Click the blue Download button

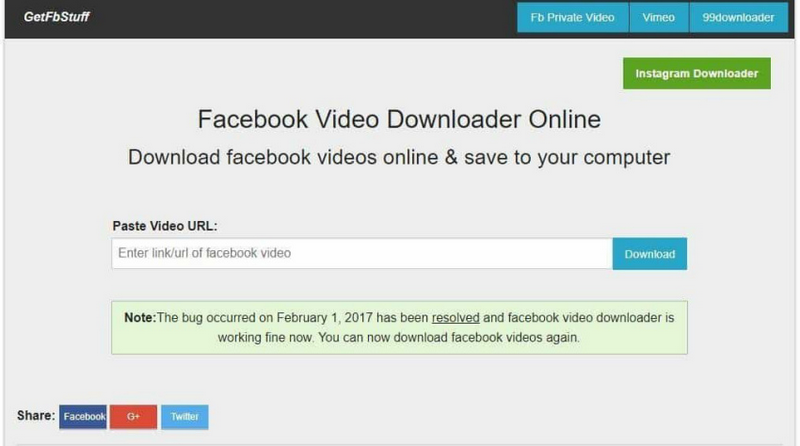649,254
